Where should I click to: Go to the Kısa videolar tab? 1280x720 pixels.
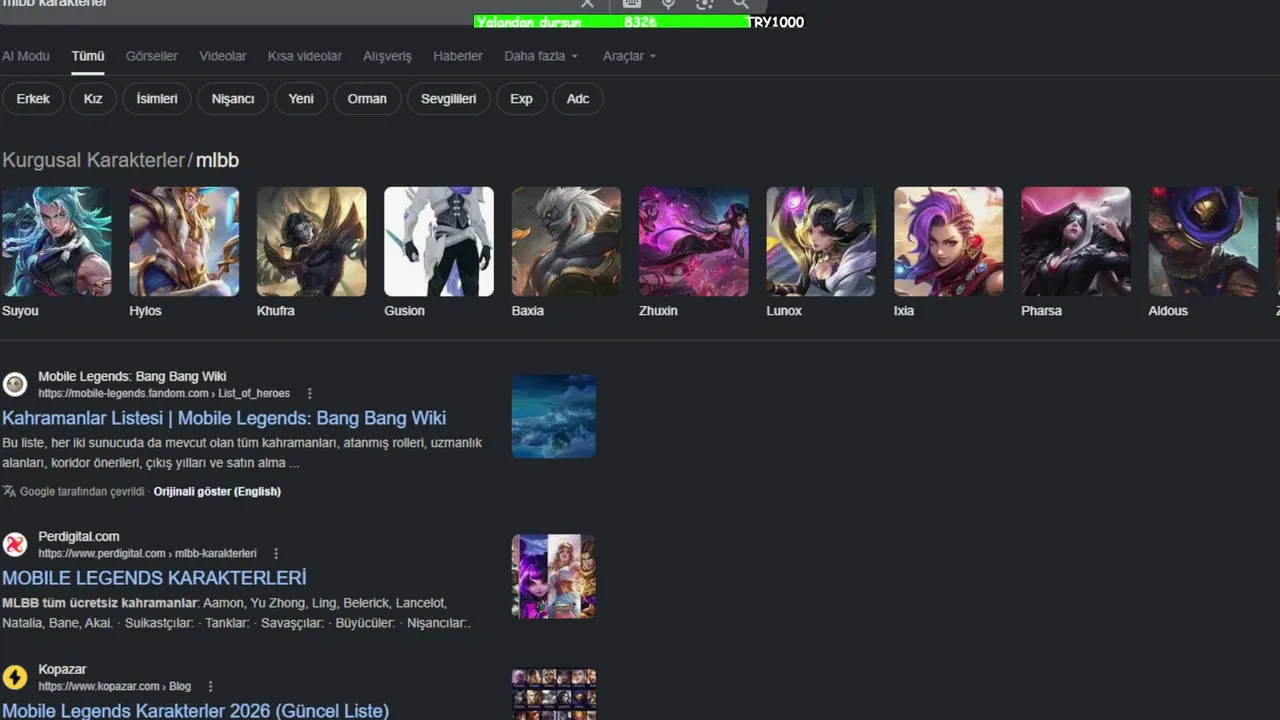tap(305, 56)
